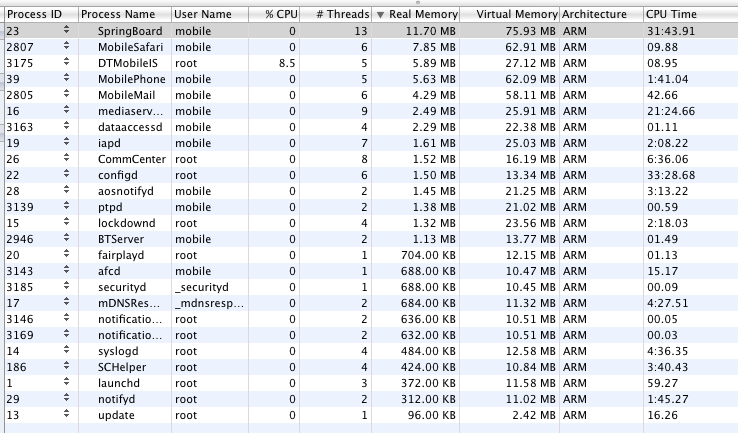Click the stepper arrows for process 2805
This screenshot has width=738, height=433.
66,94
